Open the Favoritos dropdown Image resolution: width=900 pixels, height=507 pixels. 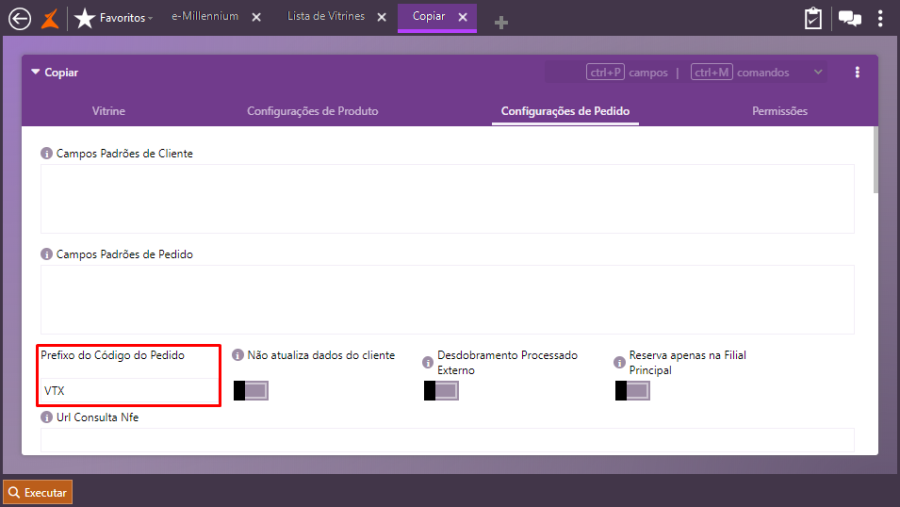[x=126, y=18]
